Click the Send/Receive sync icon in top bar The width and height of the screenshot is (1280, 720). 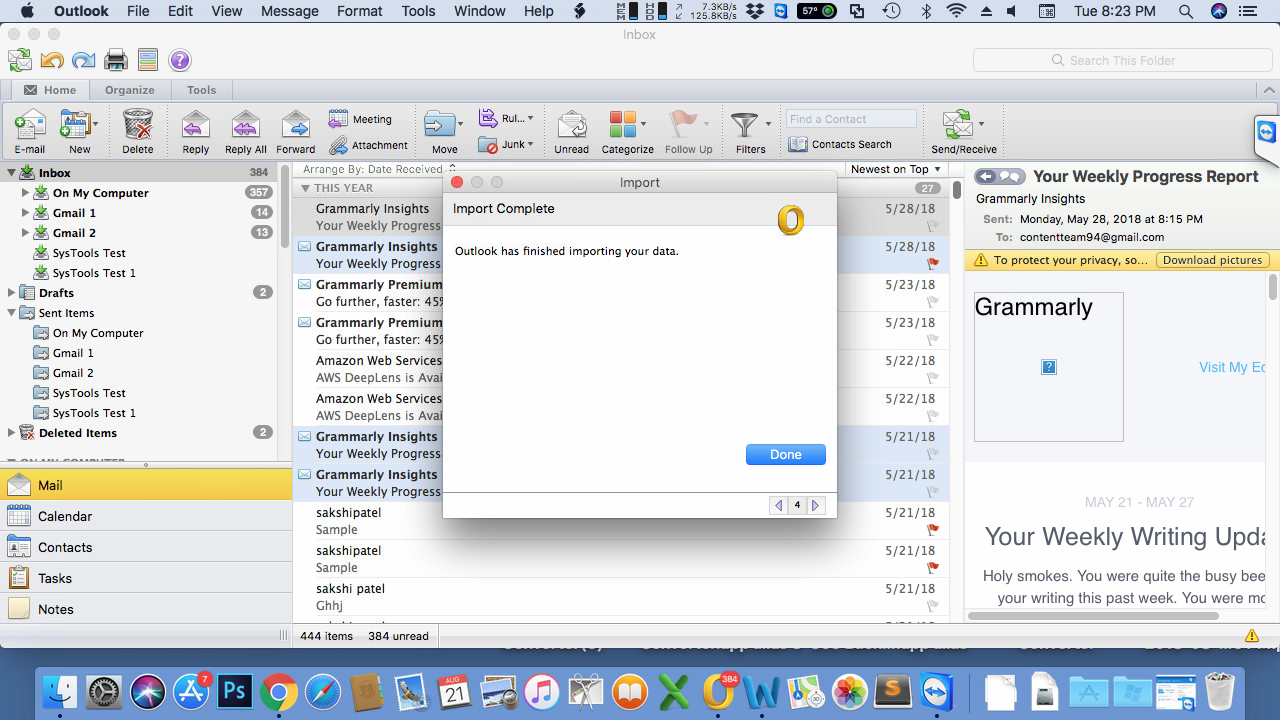click(x=20, y=61)
